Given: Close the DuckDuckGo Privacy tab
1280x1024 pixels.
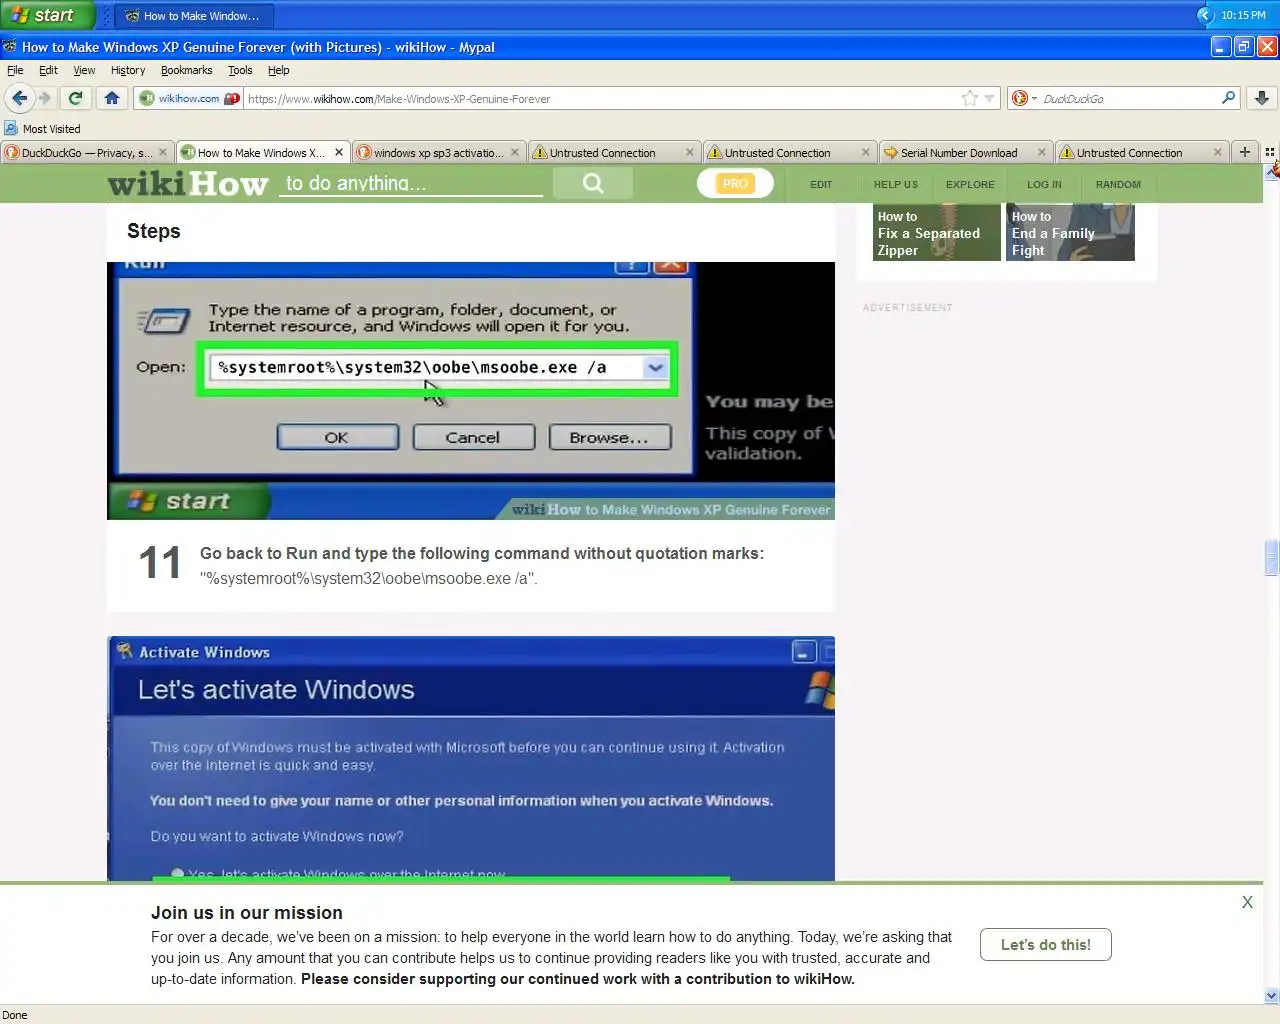Looking at the screenshot, I should 163,152.
